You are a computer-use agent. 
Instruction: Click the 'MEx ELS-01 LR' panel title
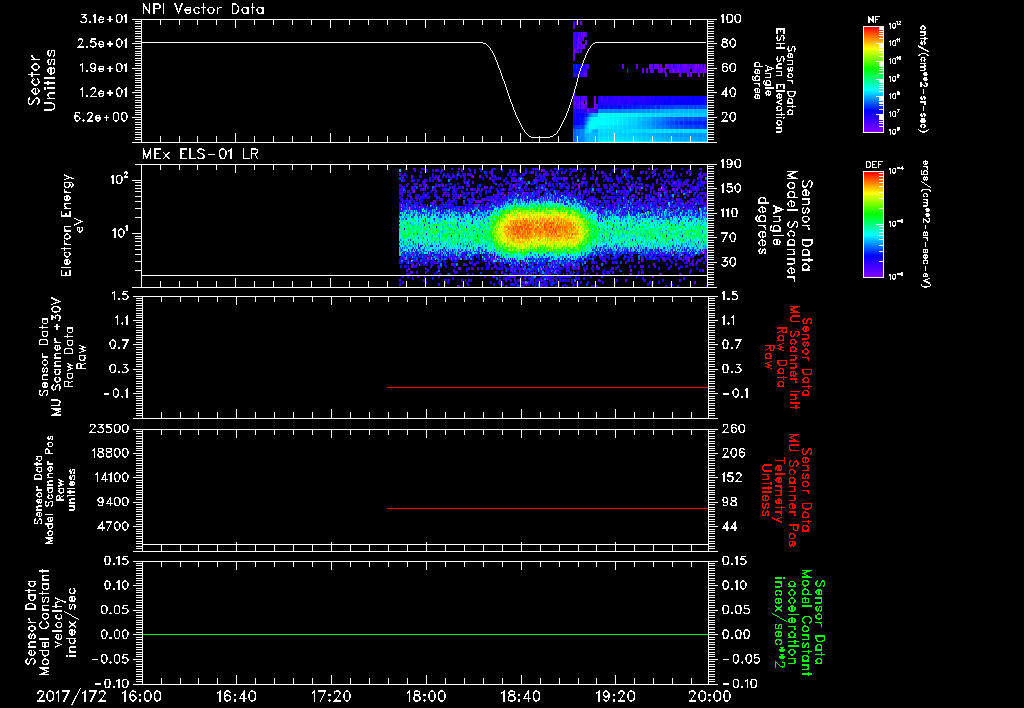[x=200, y=154]
